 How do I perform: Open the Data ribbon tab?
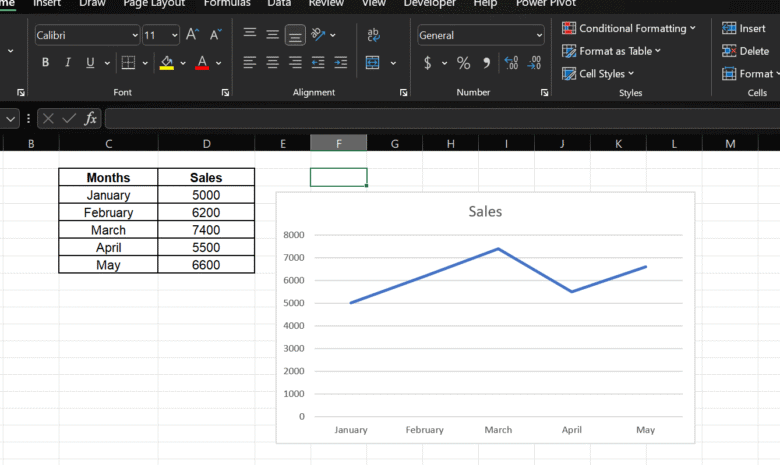(x=279, y=3)
